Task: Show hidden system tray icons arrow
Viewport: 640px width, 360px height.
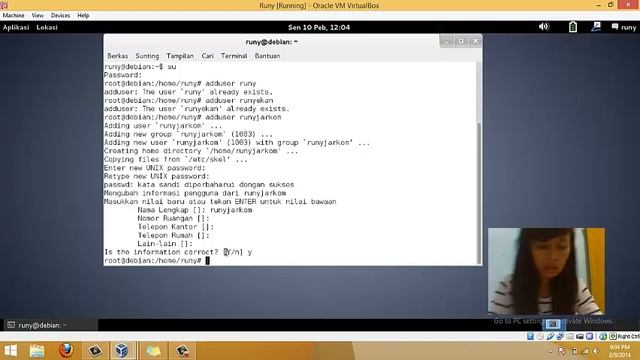Action: [x=551, y=351]
